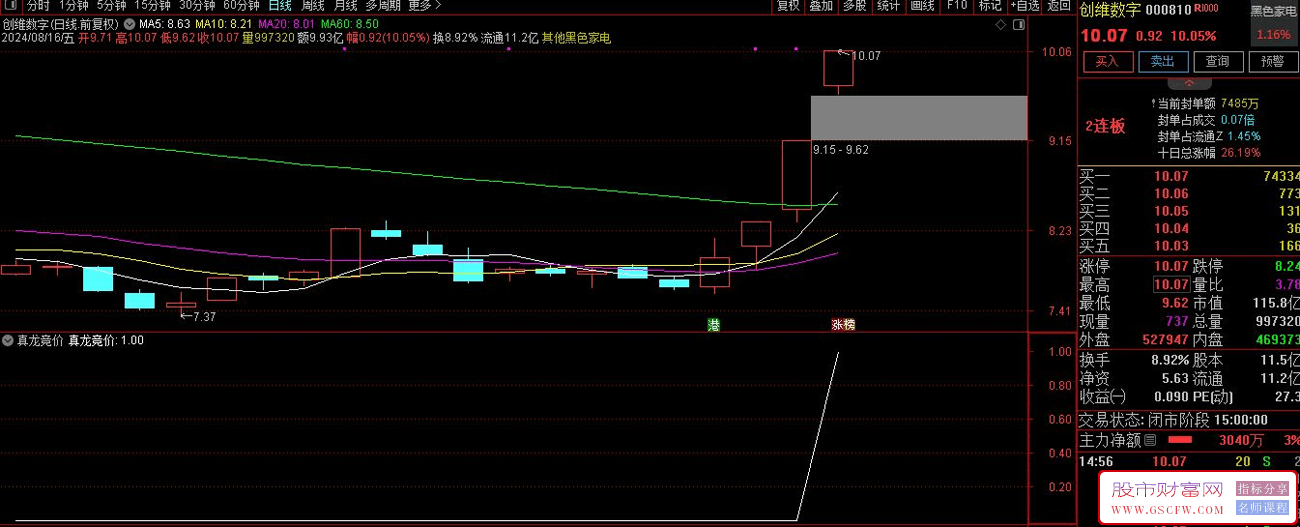Switch to 60分钟 period
This screenshot has width=1300, height=527.
(241, 5)
